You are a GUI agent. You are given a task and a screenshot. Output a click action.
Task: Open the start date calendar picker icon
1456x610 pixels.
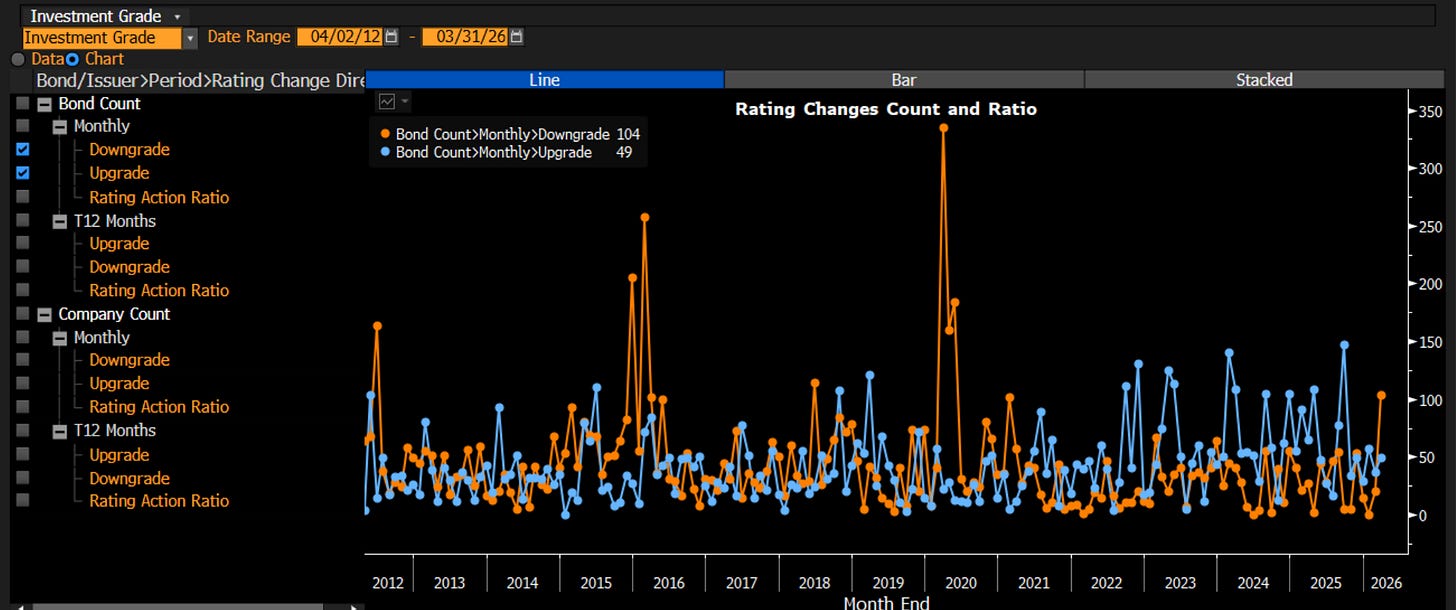(392, 37)
